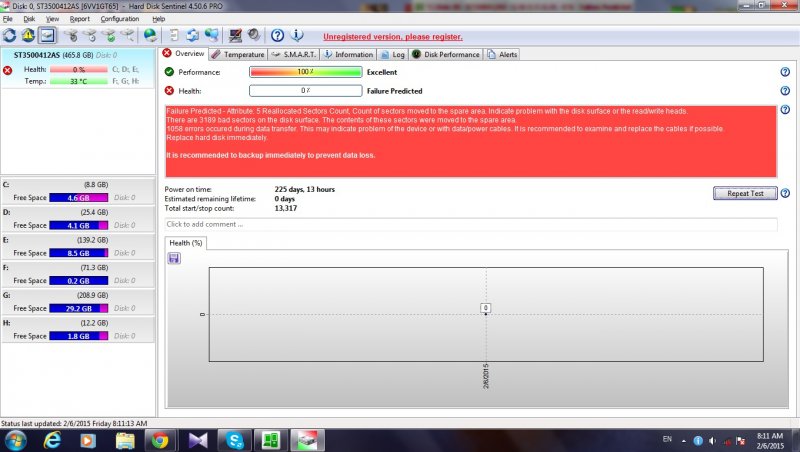This screenshot has width=800, height=452.
Task: Open help via blue question mark toolbar icon
Action: (278, 36)
